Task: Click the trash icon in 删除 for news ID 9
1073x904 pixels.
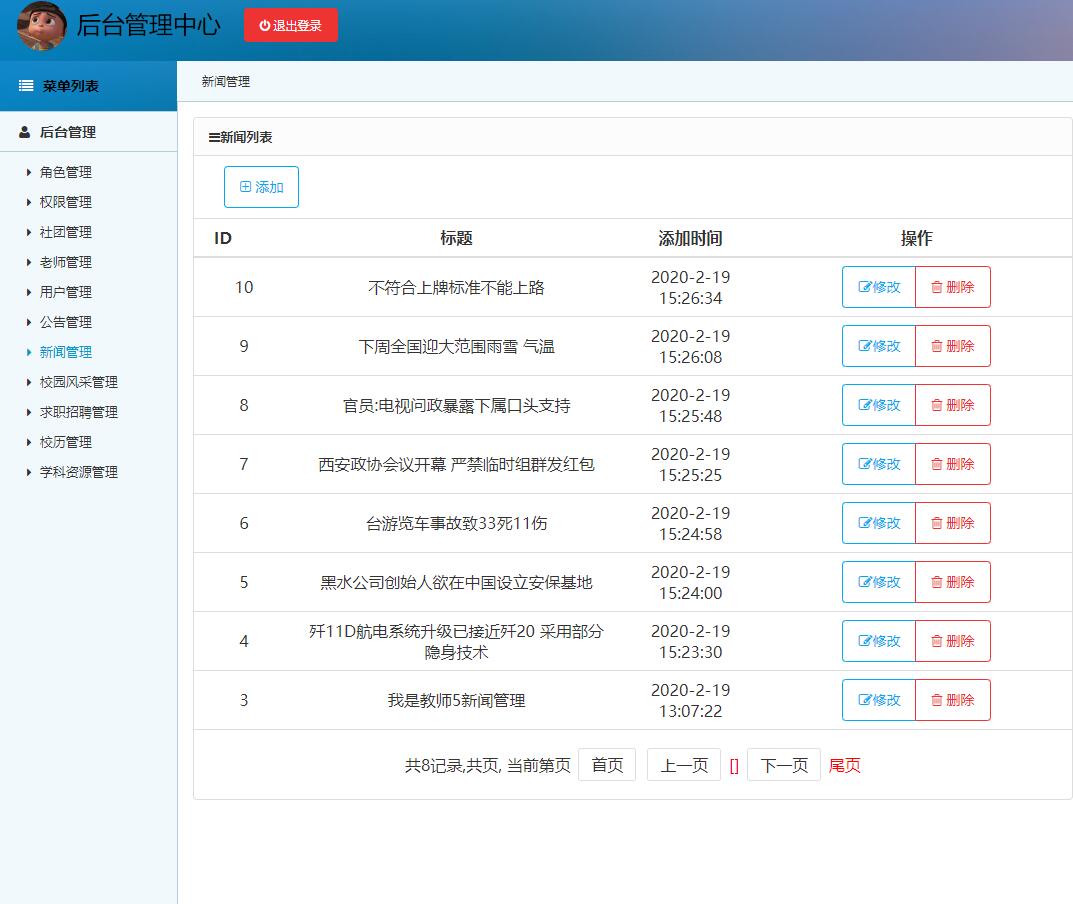Action: click(x=939, y=346)
